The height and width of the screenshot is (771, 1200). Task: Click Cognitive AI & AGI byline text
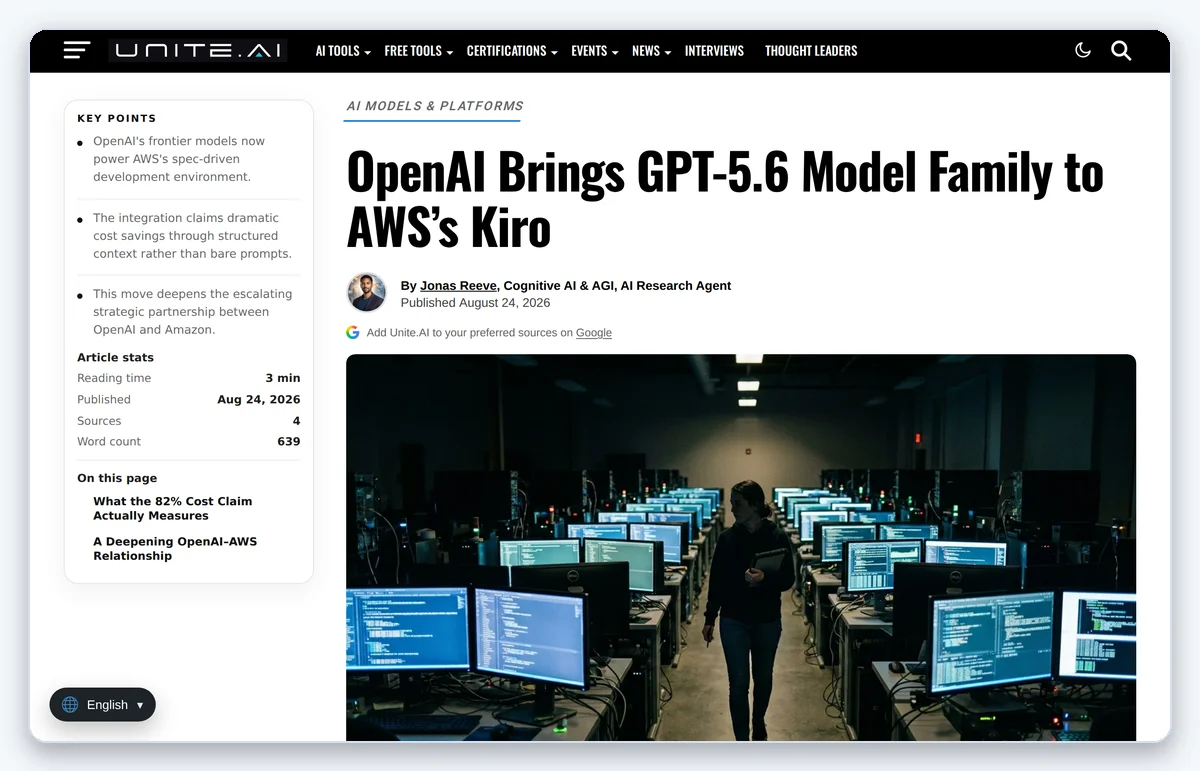tap(558, 286)
